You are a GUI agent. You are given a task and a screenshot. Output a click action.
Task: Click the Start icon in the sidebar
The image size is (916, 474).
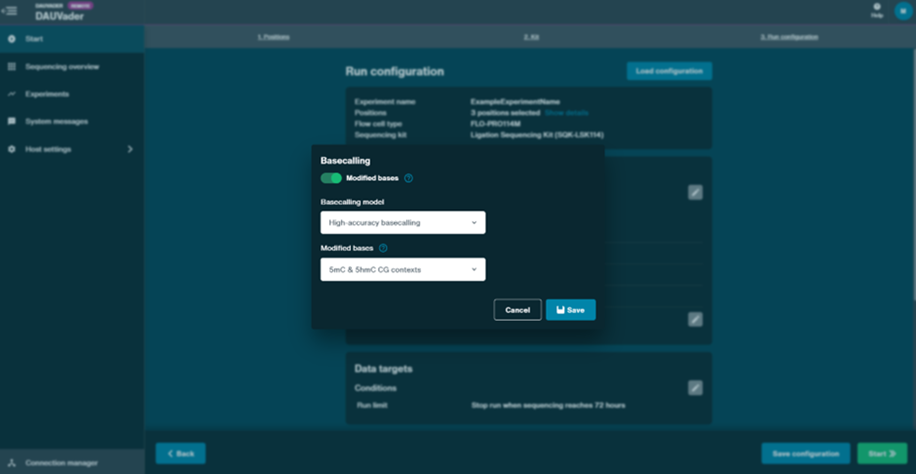pos(12,39)
